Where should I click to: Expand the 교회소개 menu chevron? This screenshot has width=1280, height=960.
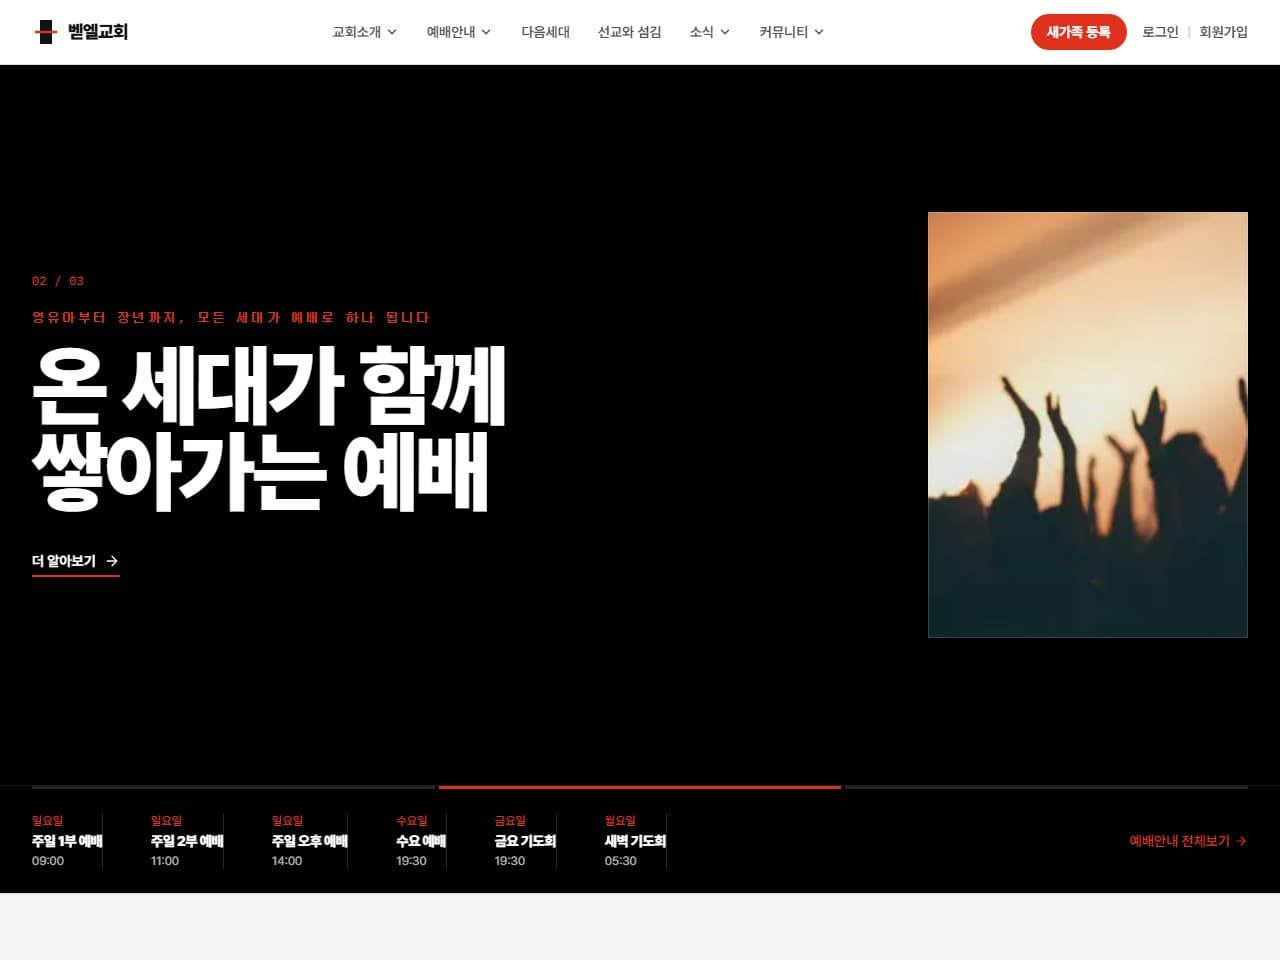click(x=392, y=32)
